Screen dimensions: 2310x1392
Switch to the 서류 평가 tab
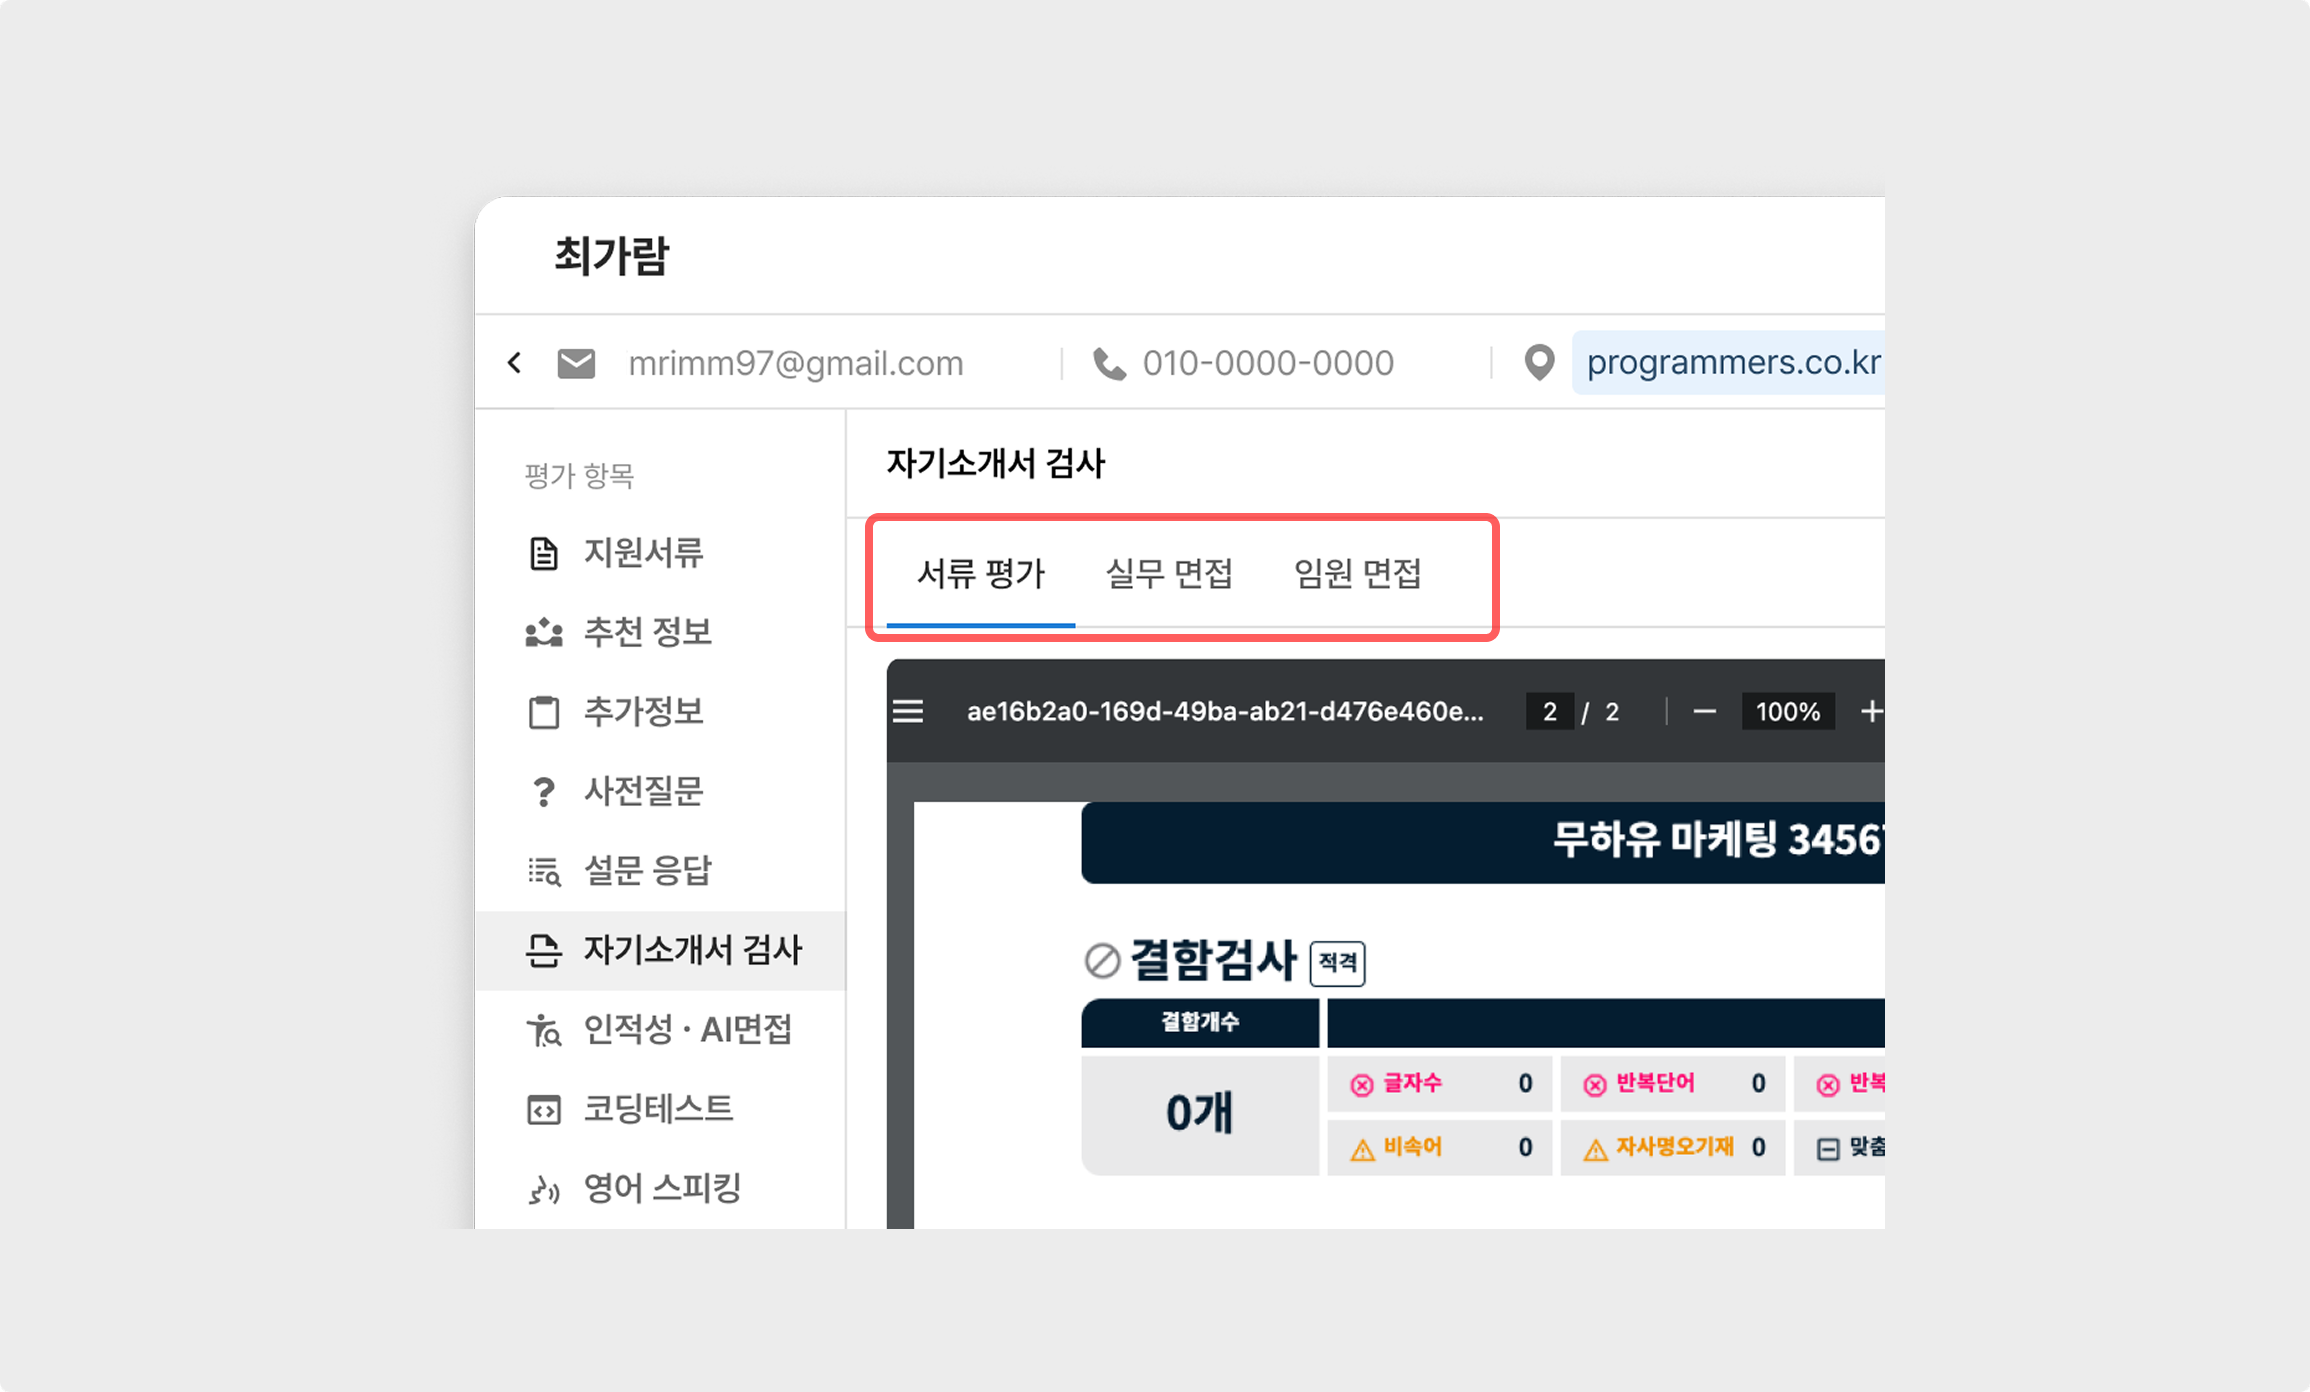point(980,574)
